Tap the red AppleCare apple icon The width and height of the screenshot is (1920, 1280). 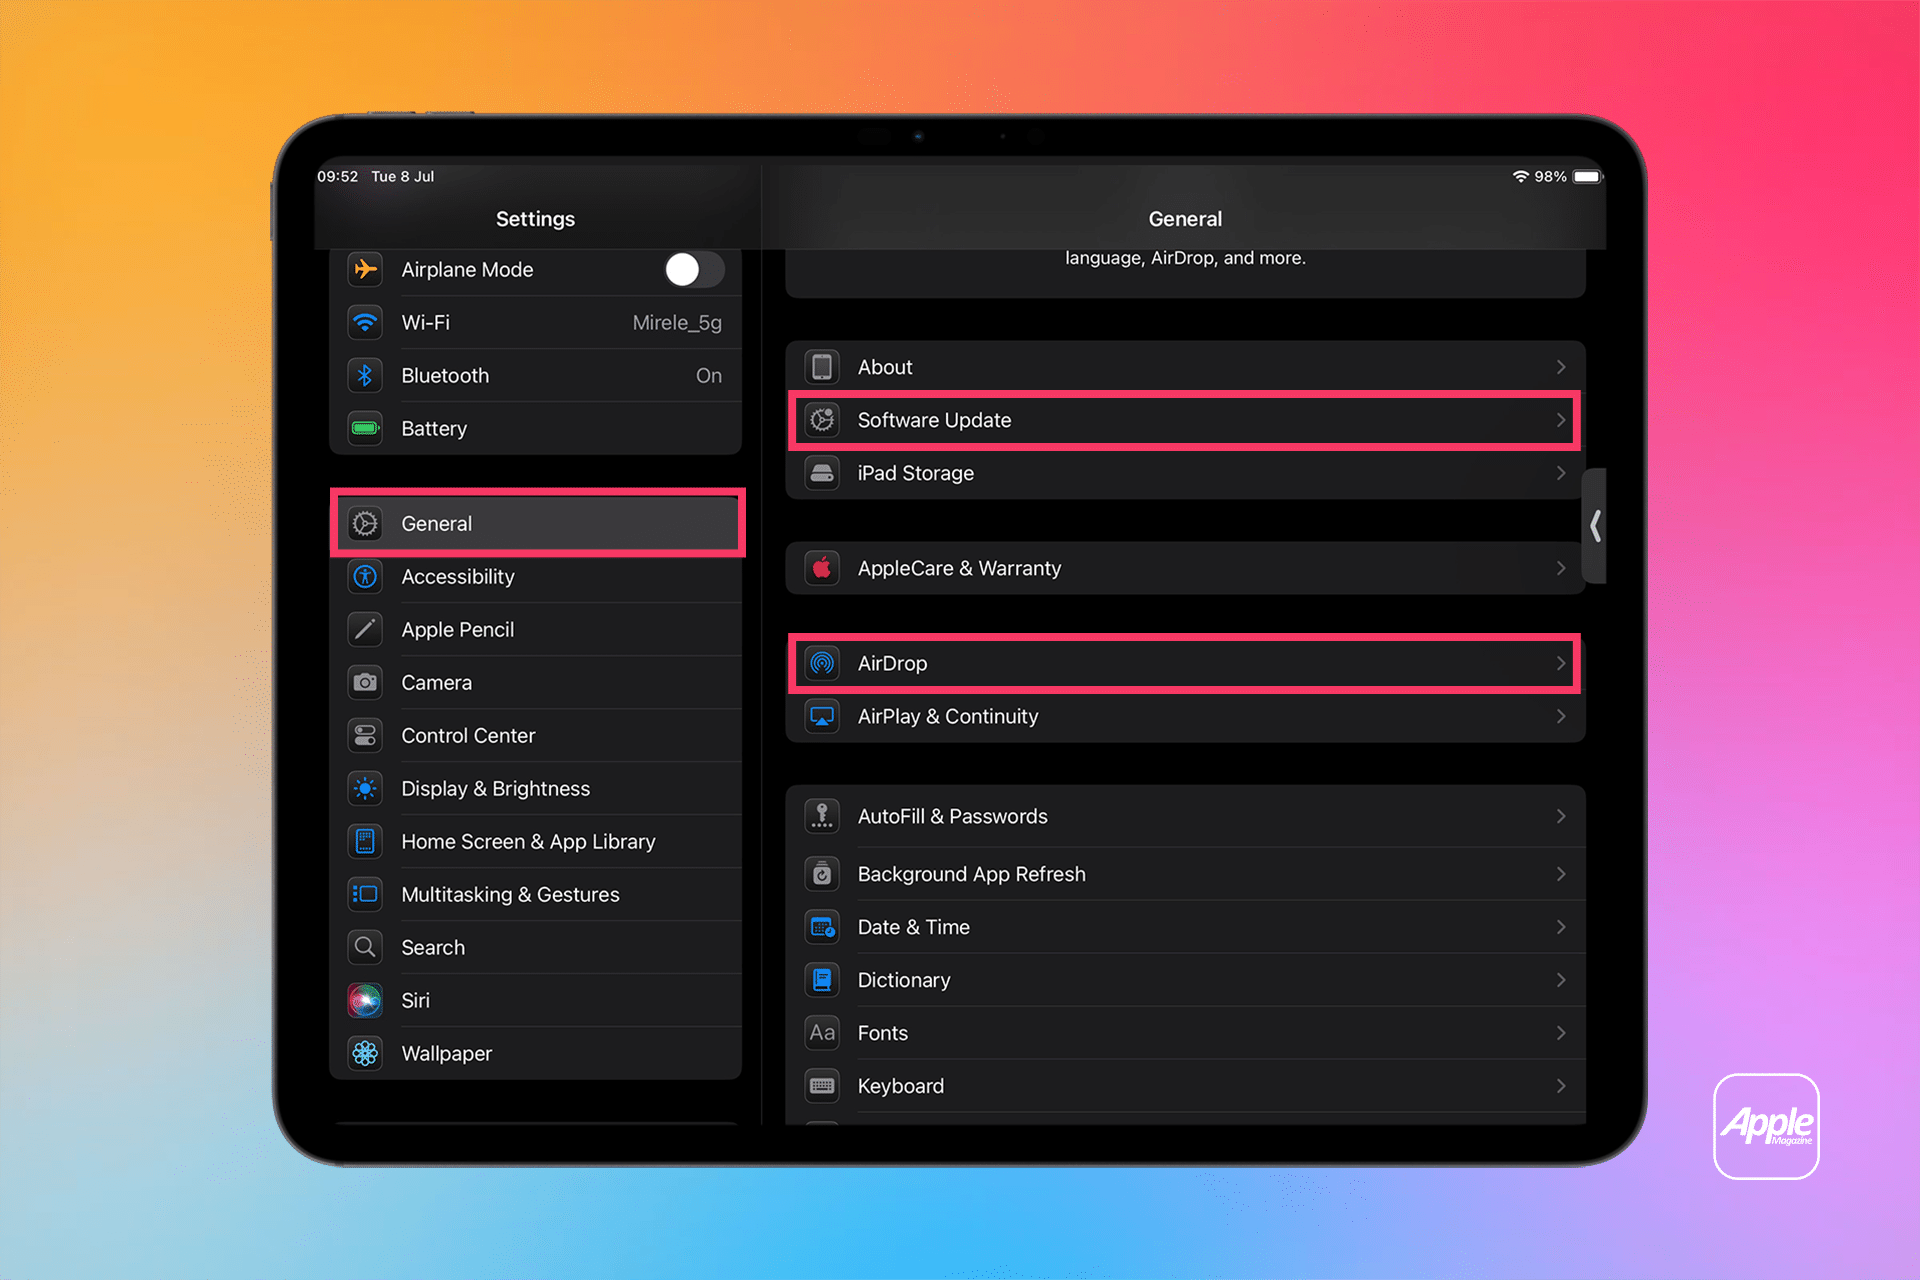822,568
